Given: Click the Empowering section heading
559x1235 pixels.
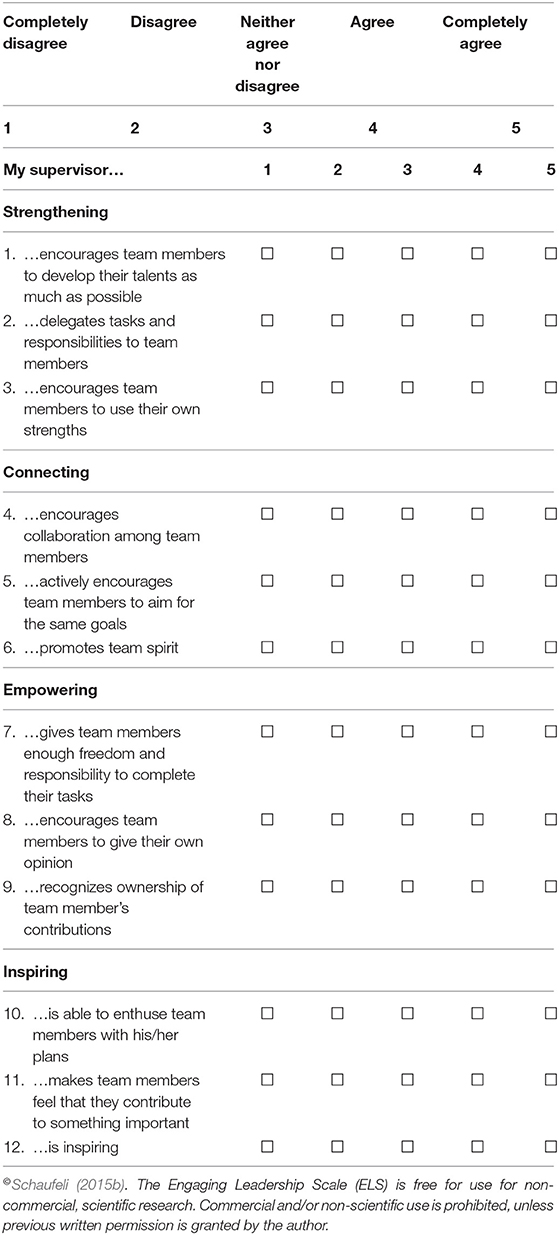Looking at the screenshot, I should click(x=49, y=689).
